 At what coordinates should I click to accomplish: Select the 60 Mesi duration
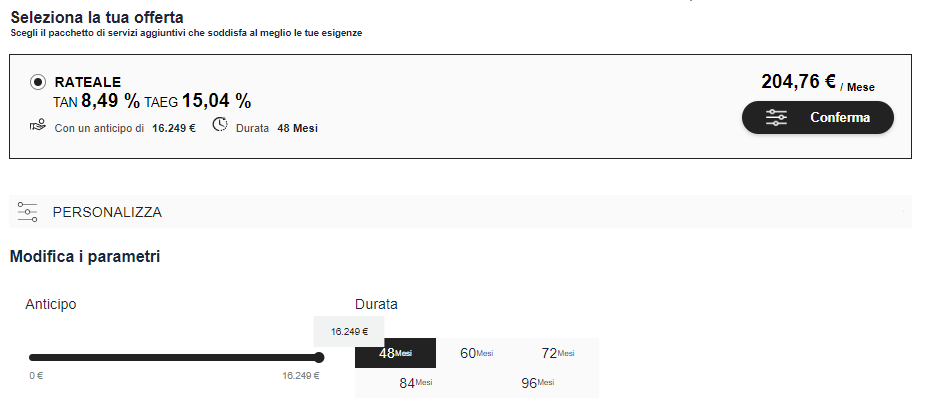tap(477, 353)
